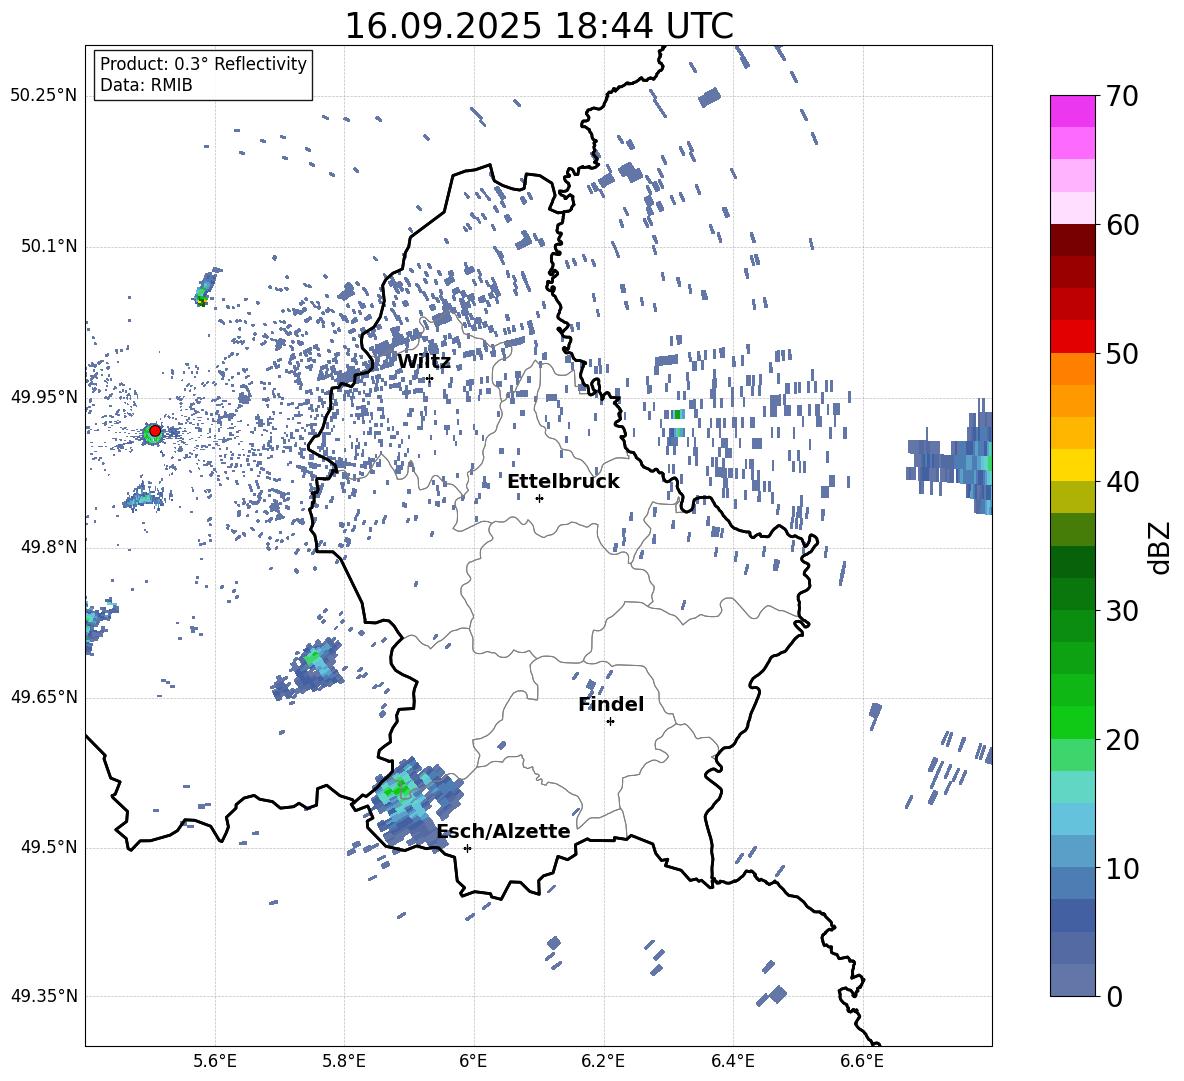Click the colorbar 70 tick label

click(x=1122, y=97)
